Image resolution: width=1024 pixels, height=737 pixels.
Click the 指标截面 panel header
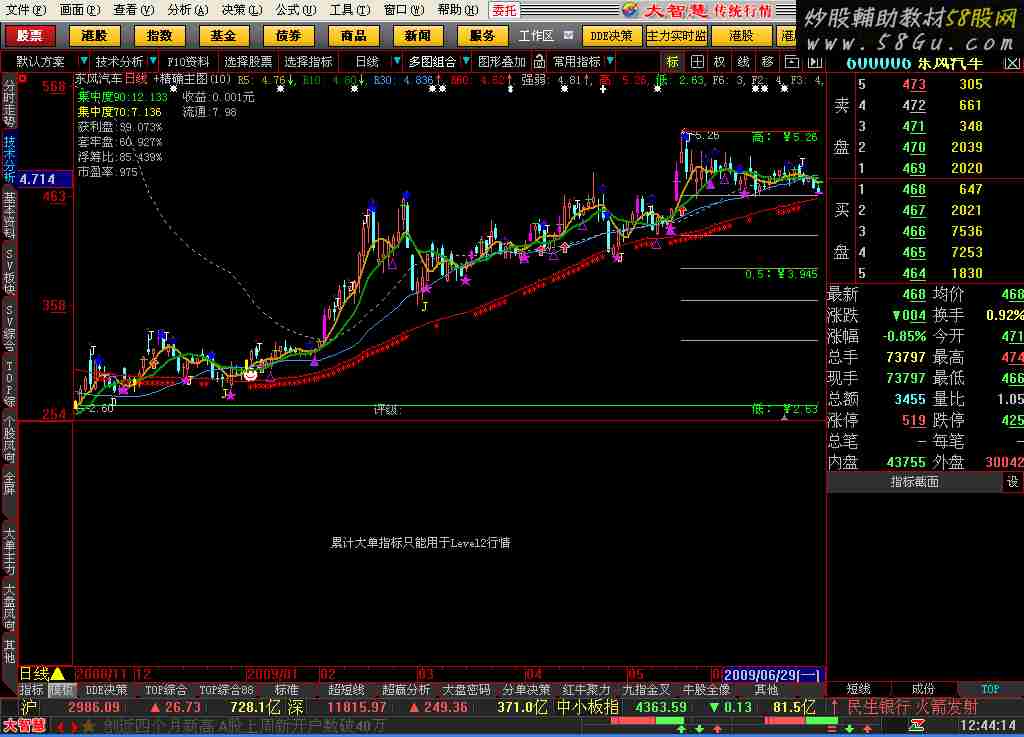pyautogui.click(x=914, y=482)
